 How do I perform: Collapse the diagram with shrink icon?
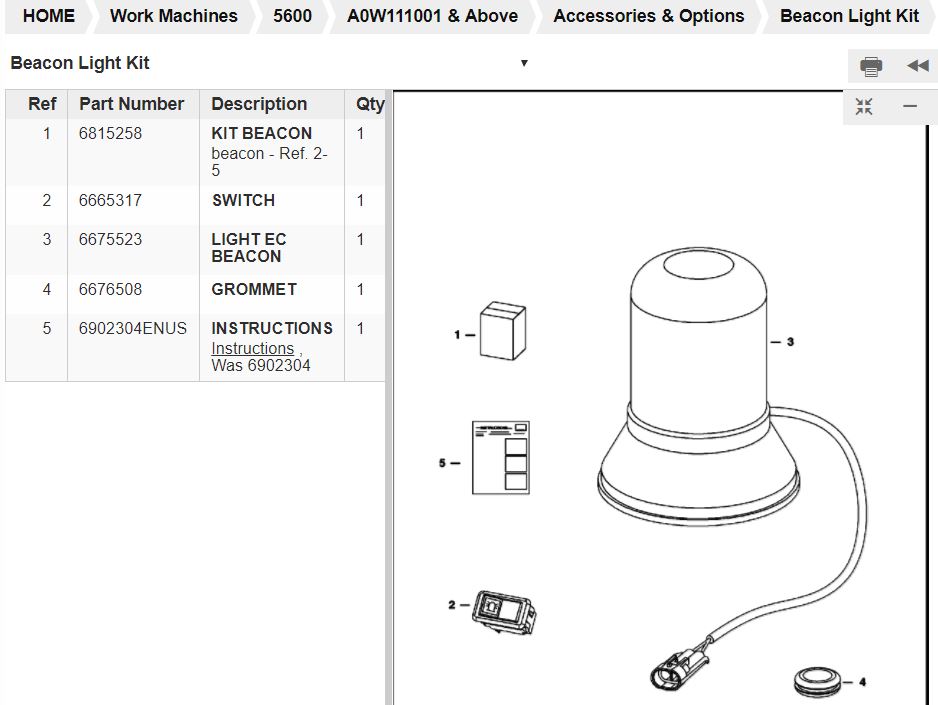(864, 106)
